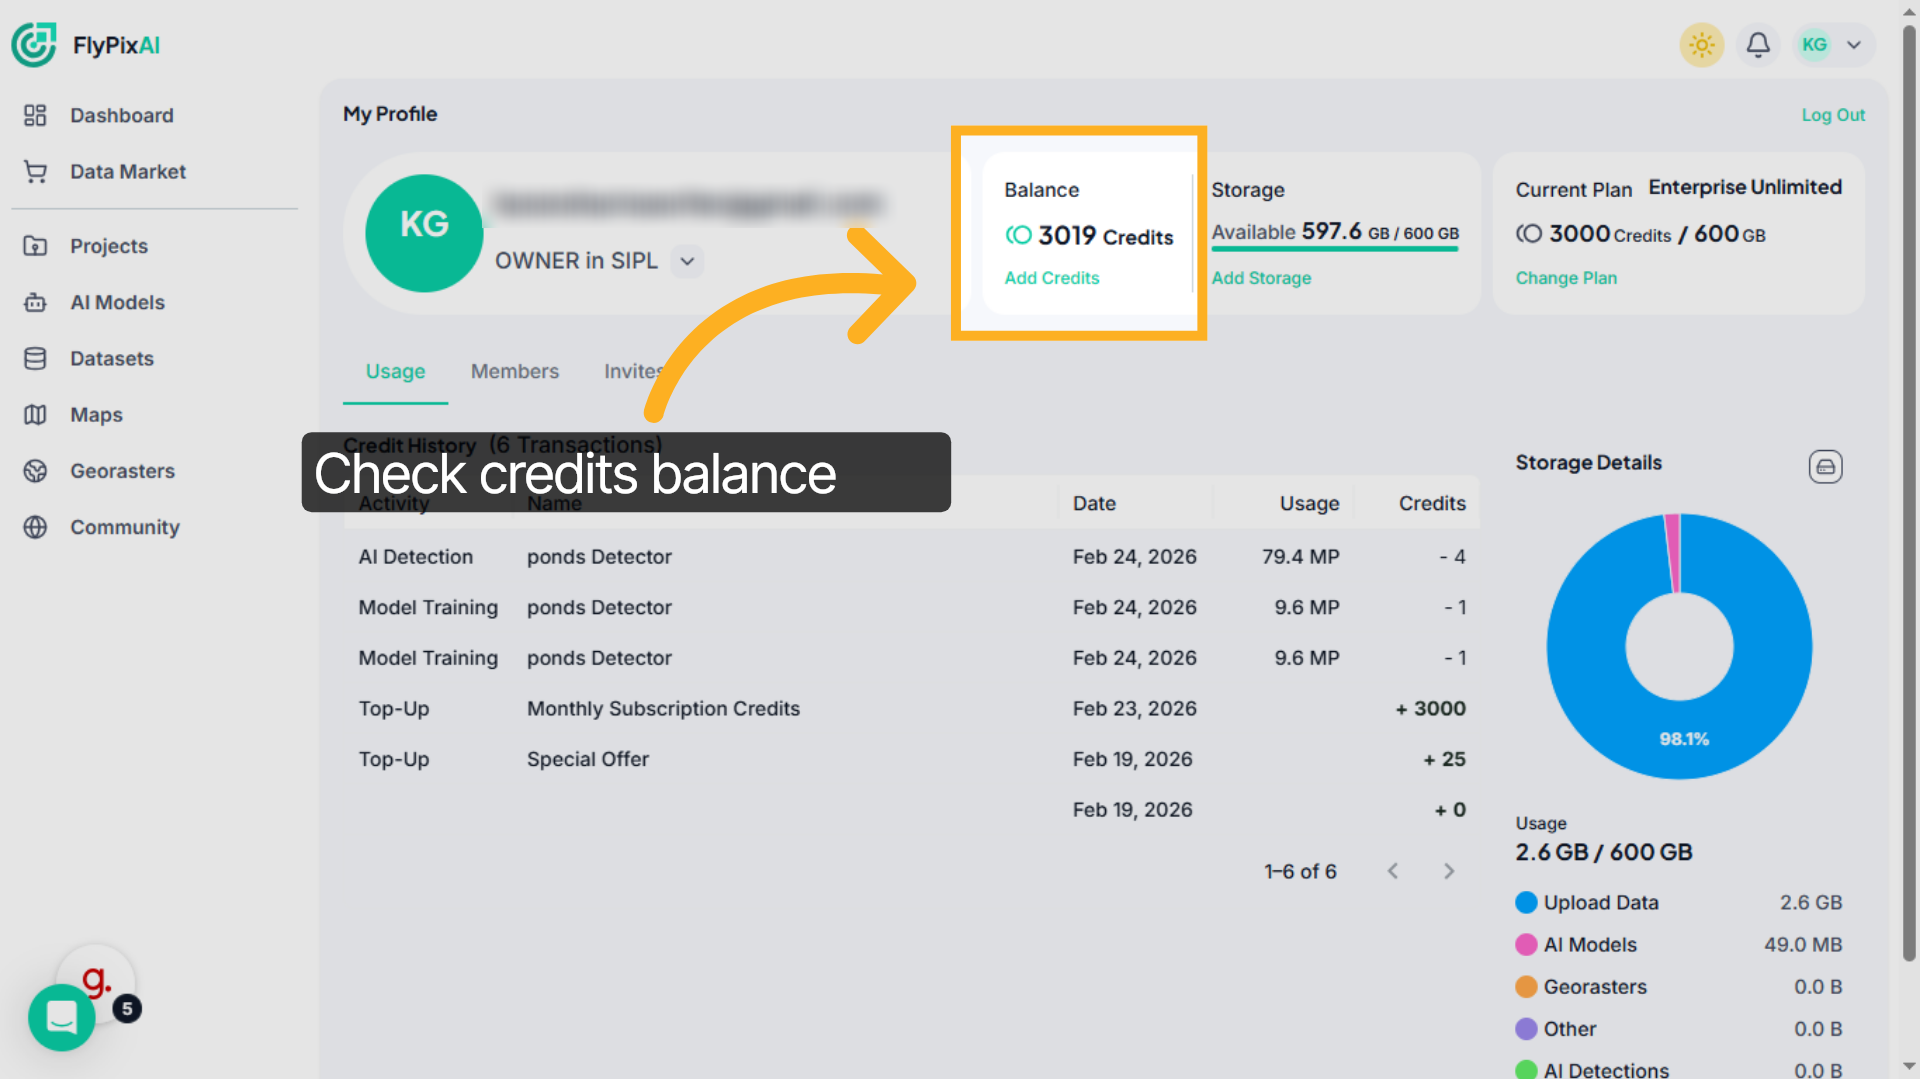Screen dimensions: 1920x1079
Task: Open Community from the sidebar
Action: tap(124, 527)
